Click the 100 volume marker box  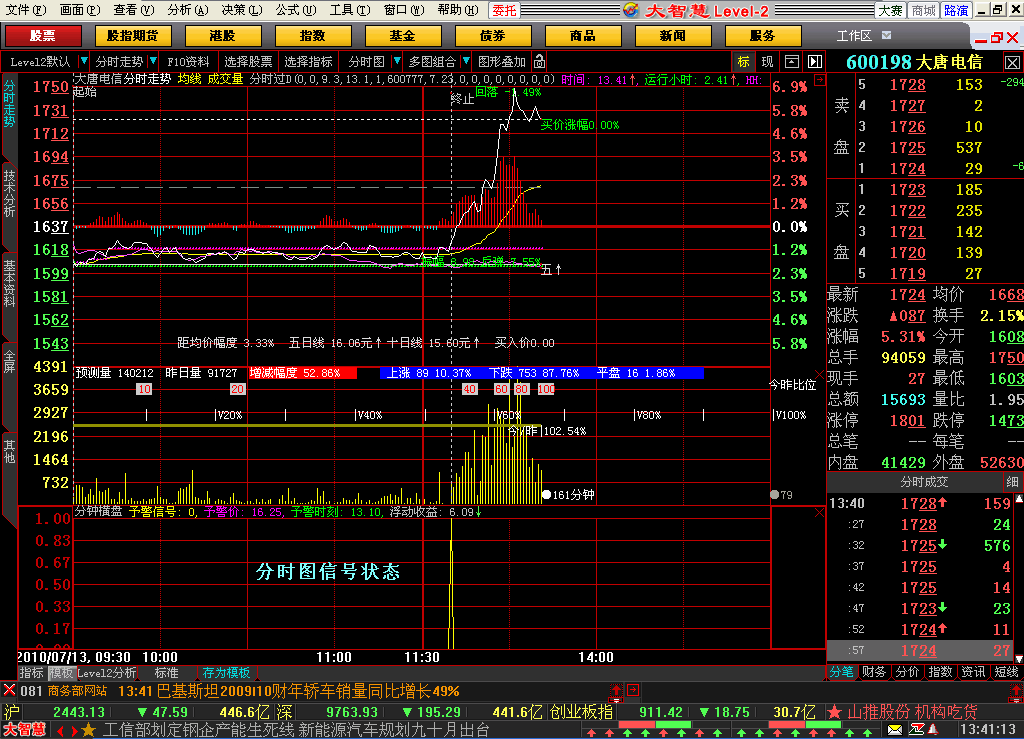pos(546,389)
